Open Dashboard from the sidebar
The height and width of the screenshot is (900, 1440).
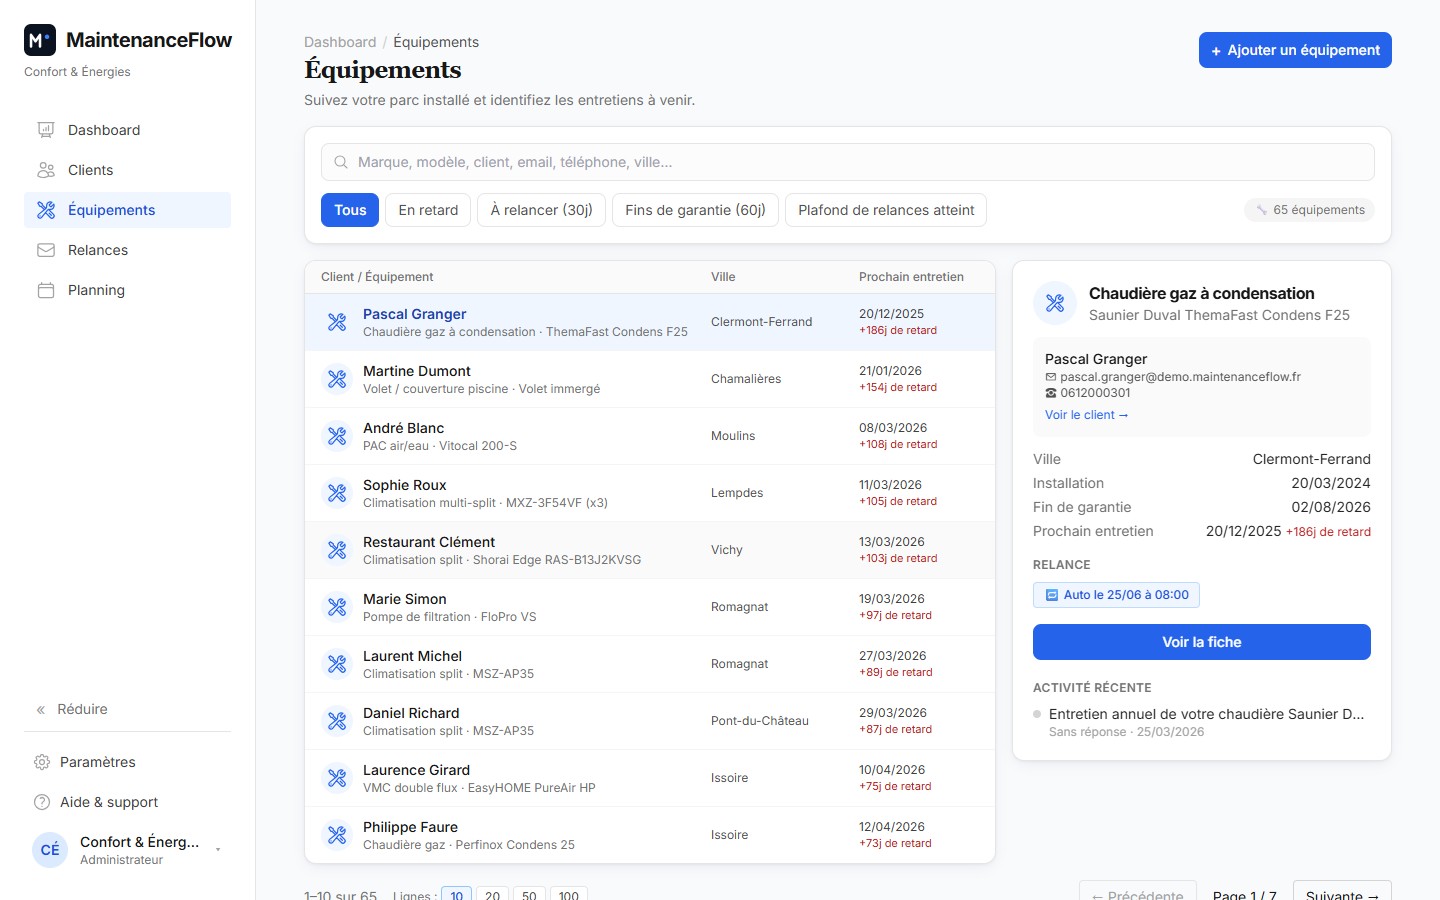pyautogui.click(x=127, y=130)
